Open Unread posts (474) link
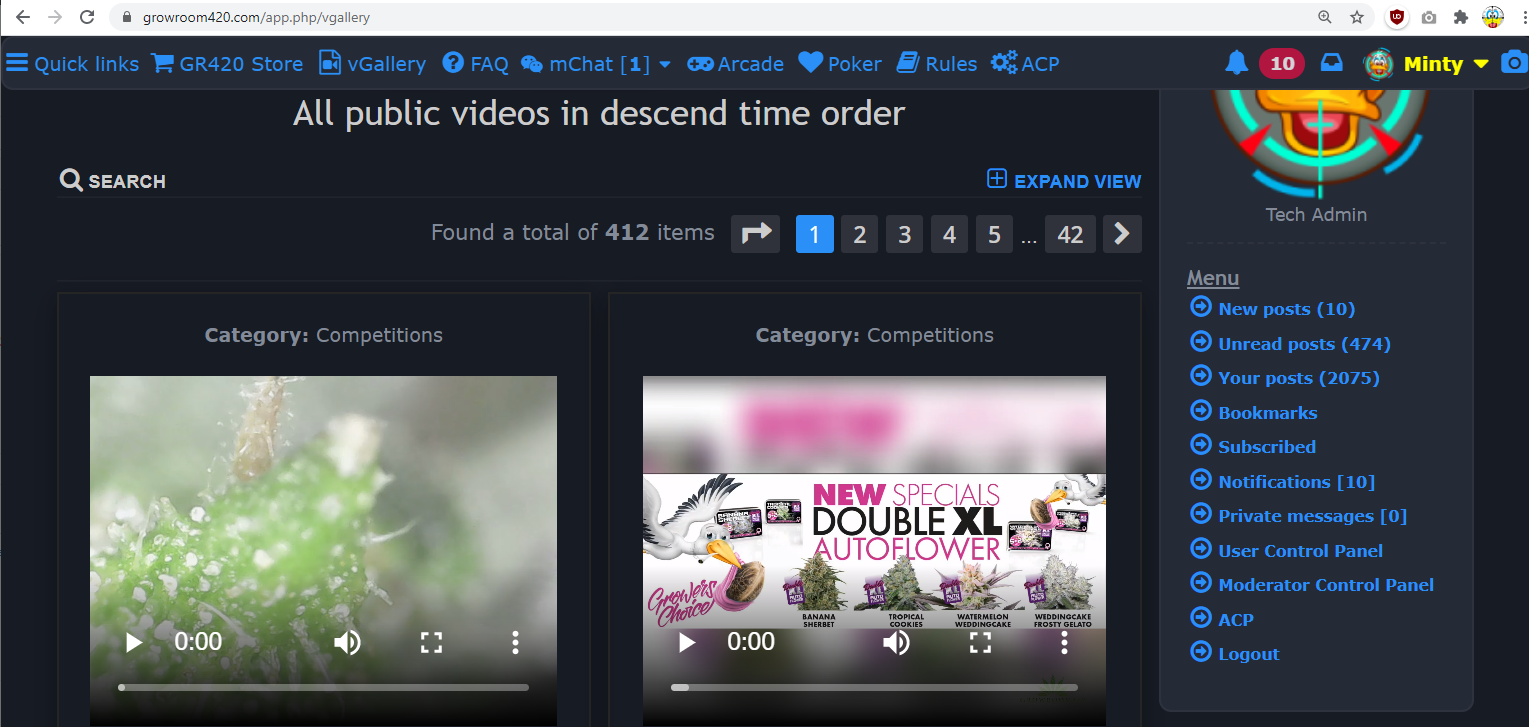Viewport: 1529px width, 727px height. pyautogui.click(x=1304, y=344)
